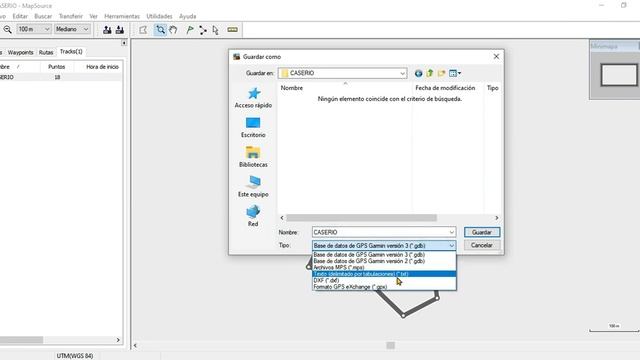The width and height of the screenshot is (640, 360).
Task: Go up one folder level
Action: coord(430,73)
